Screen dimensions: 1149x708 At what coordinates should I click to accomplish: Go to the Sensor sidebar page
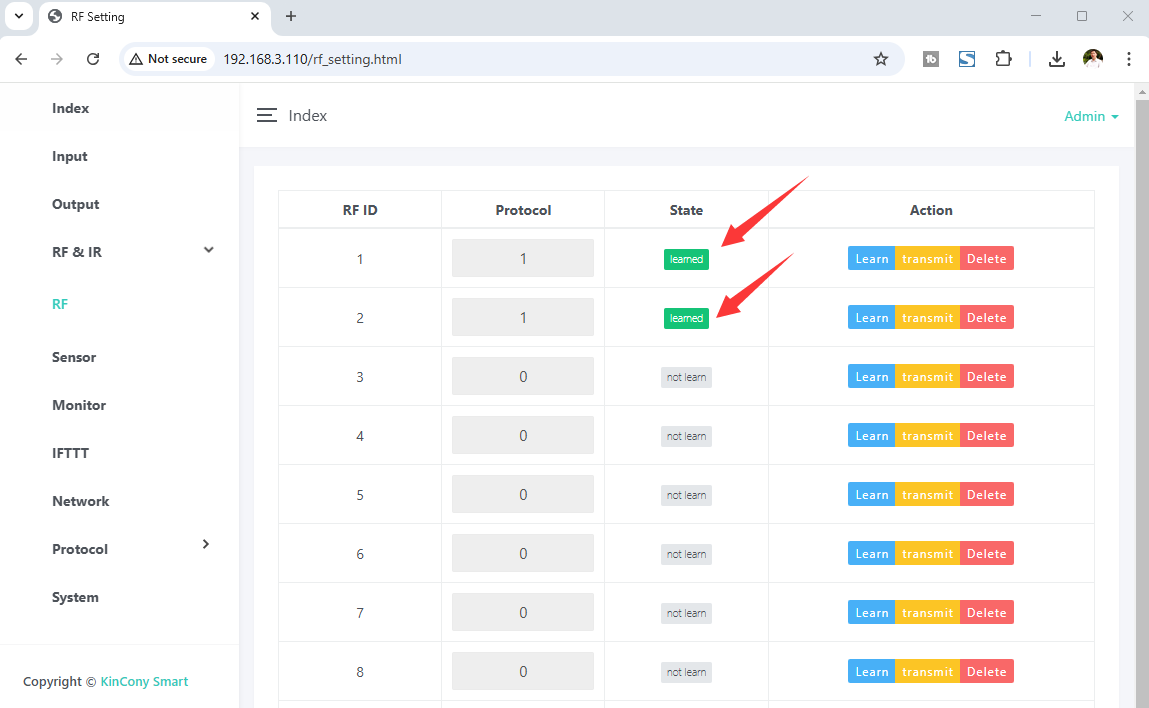(74, 357)
